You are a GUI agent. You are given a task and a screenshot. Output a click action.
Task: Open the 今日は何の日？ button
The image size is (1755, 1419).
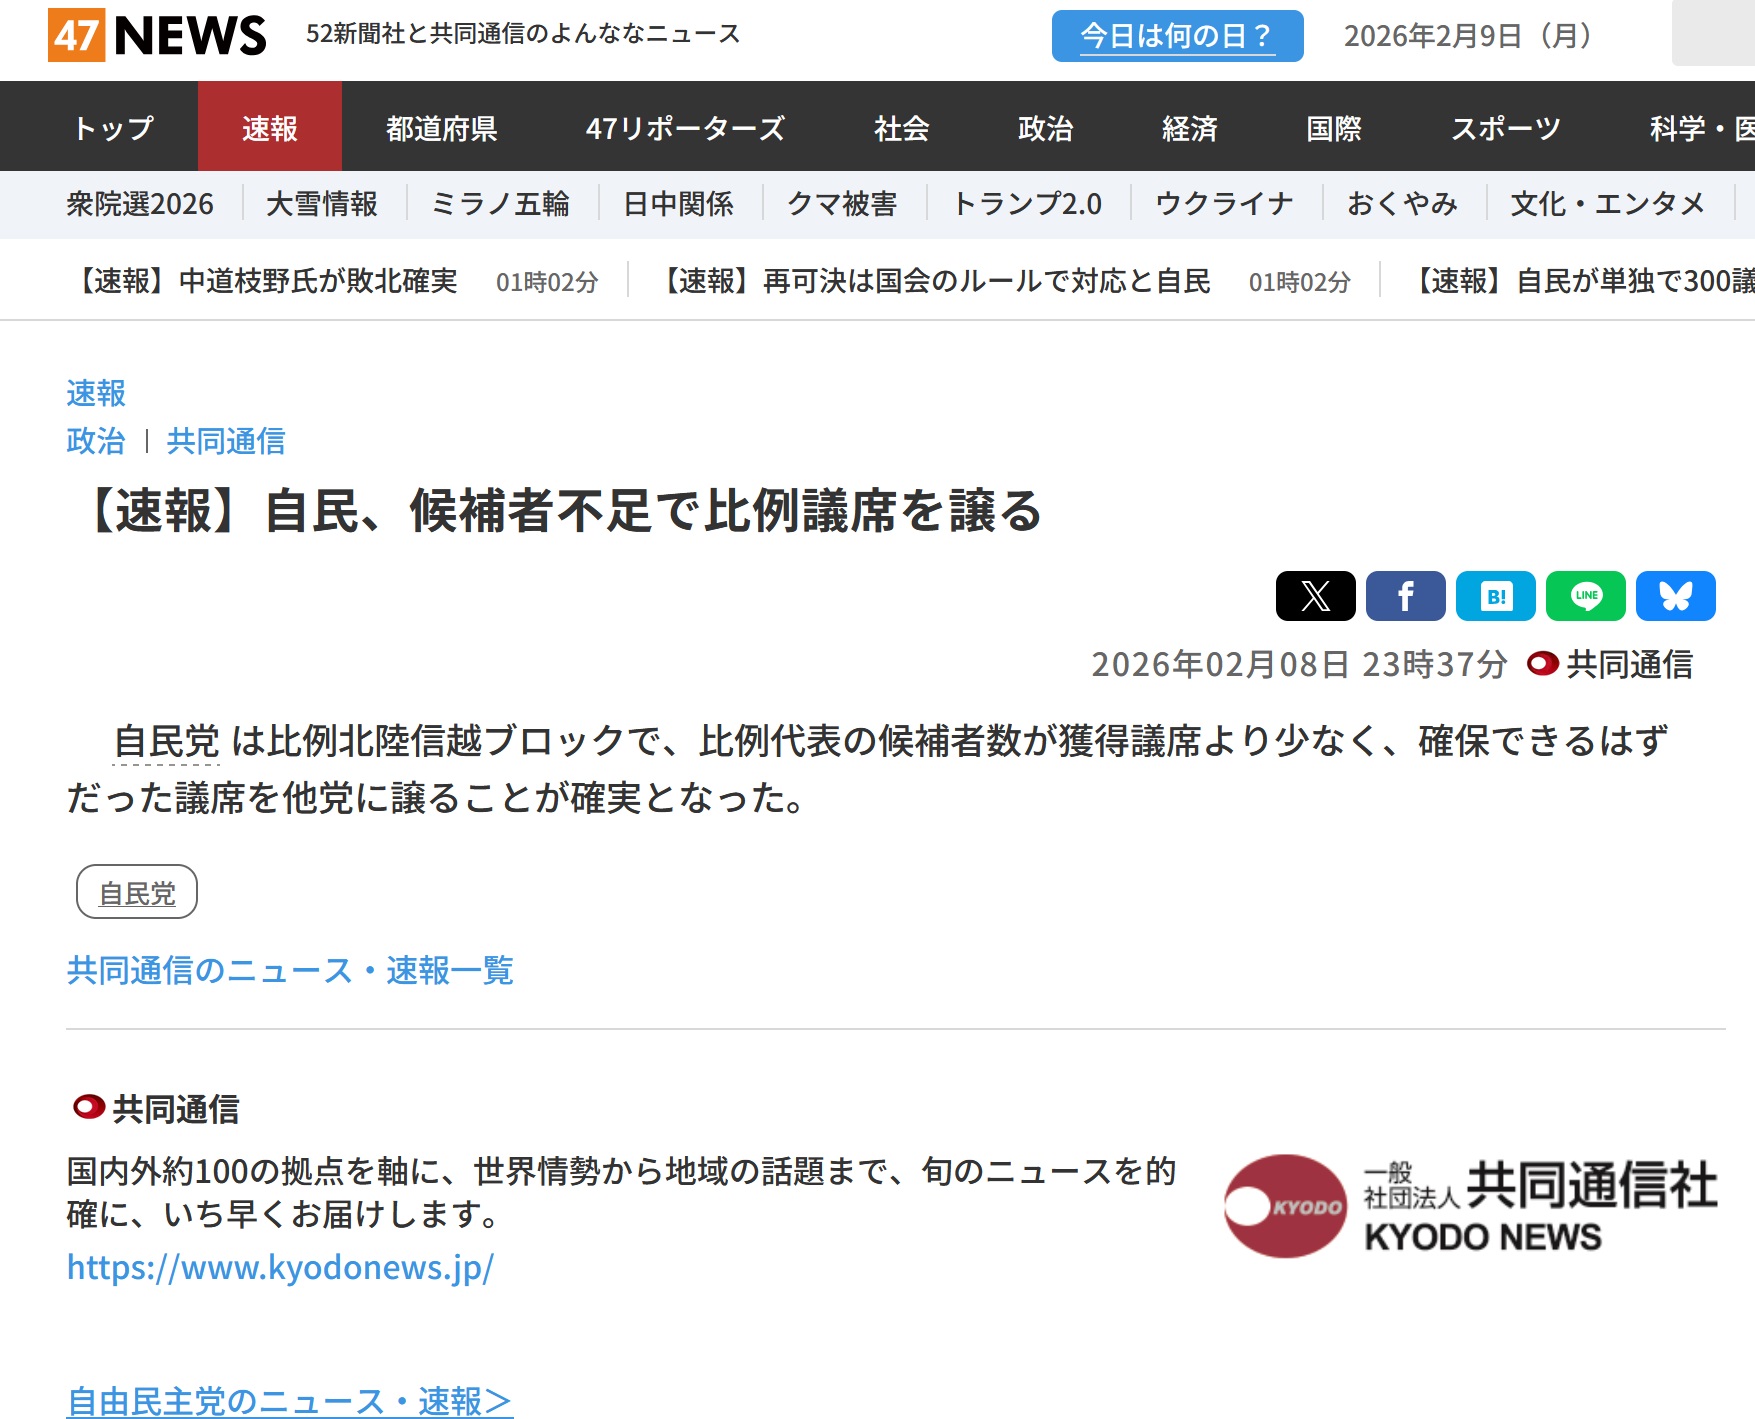pyautogui.click(x=1177, y=36)
